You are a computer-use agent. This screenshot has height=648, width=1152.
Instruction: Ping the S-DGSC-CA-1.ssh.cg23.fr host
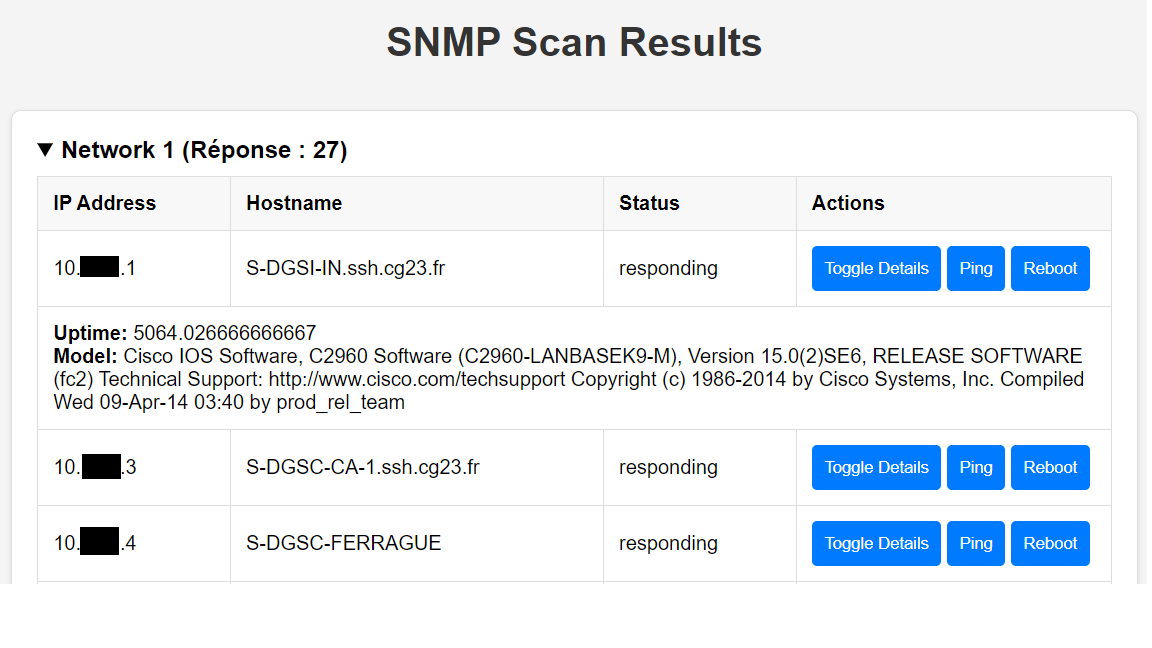pyautogui.click(x=975, y=467)
